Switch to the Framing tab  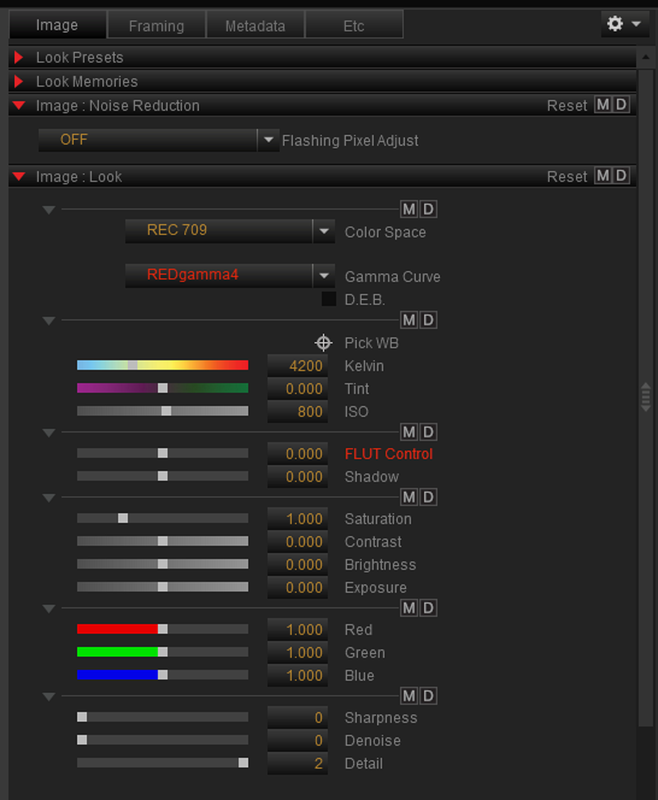(157, 26)
